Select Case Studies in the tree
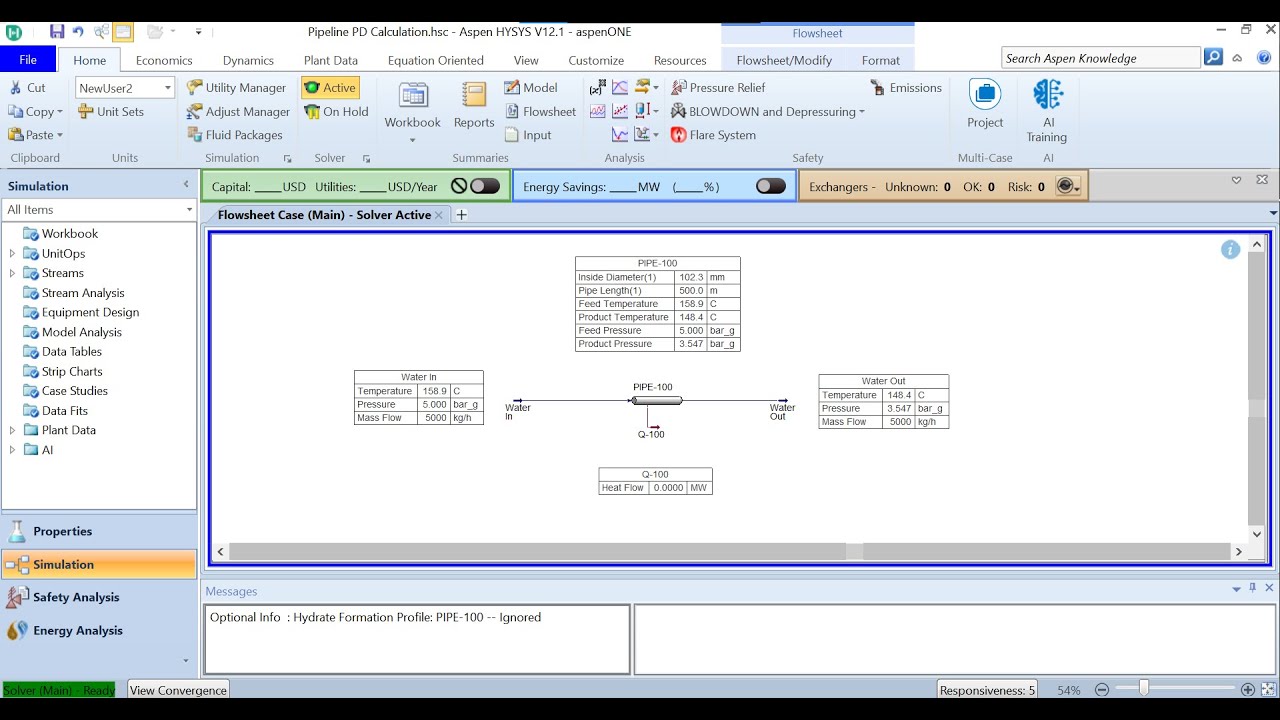The height and width of the screenshot is (720, 1280). pos(74,391)
